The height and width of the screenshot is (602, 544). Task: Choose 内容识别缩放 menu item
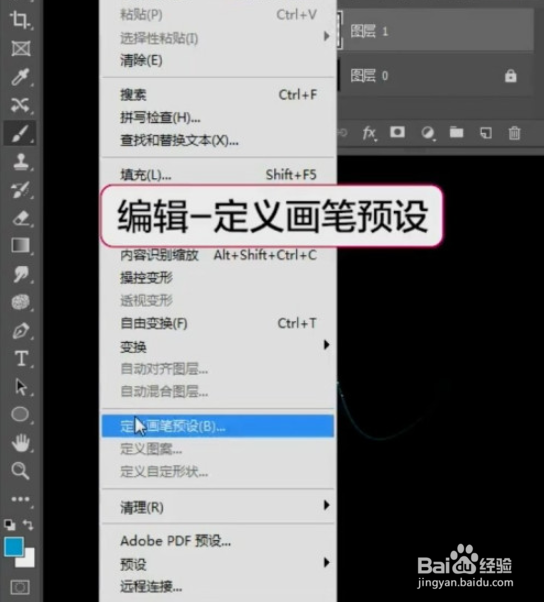tap(218, 255)
